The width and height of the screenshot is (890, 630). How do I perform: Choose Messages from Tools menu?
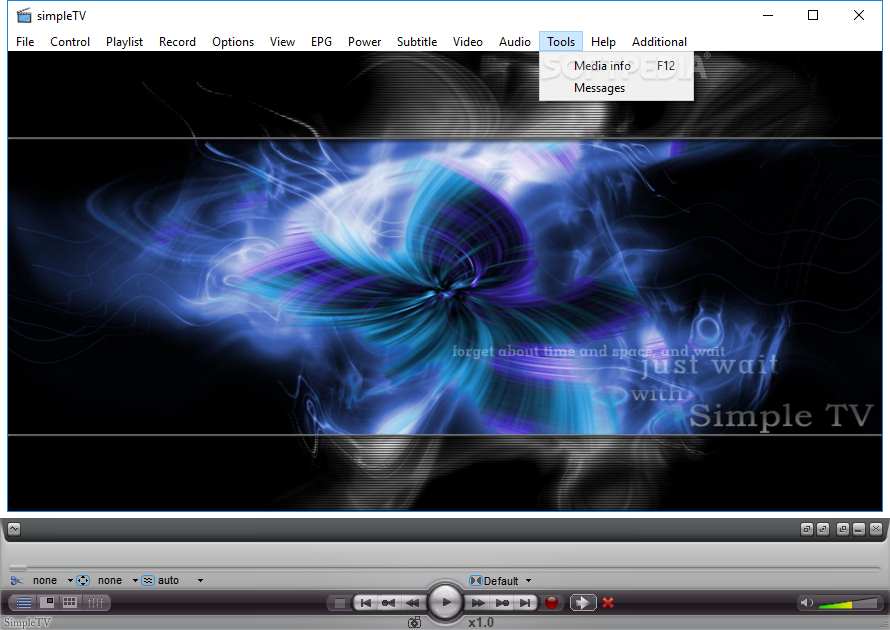616,88
